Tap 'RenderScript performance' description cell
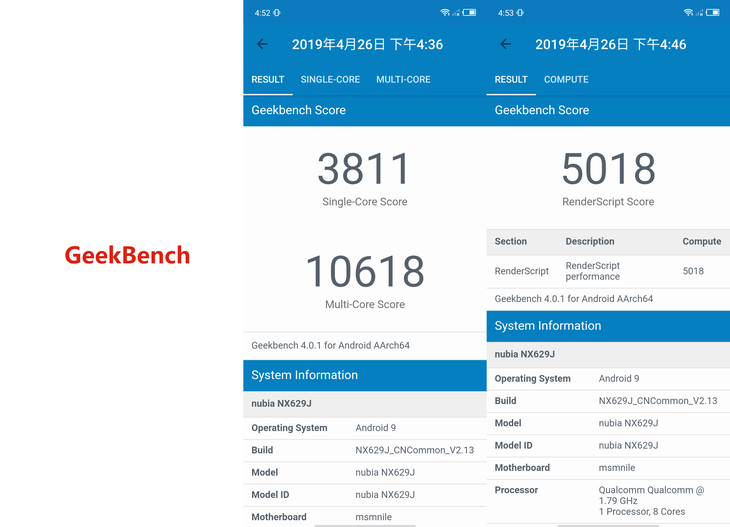Viewport: 730px width, 527px height. [593, 271]
